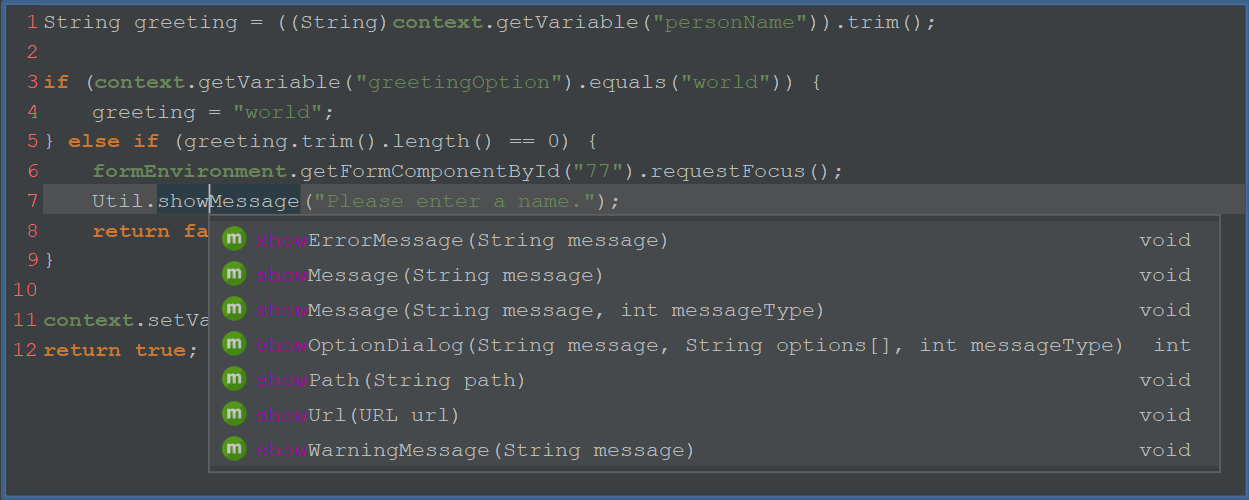Choose showMessage(String message) completion

pyautogui.click(x=714, y=275)
